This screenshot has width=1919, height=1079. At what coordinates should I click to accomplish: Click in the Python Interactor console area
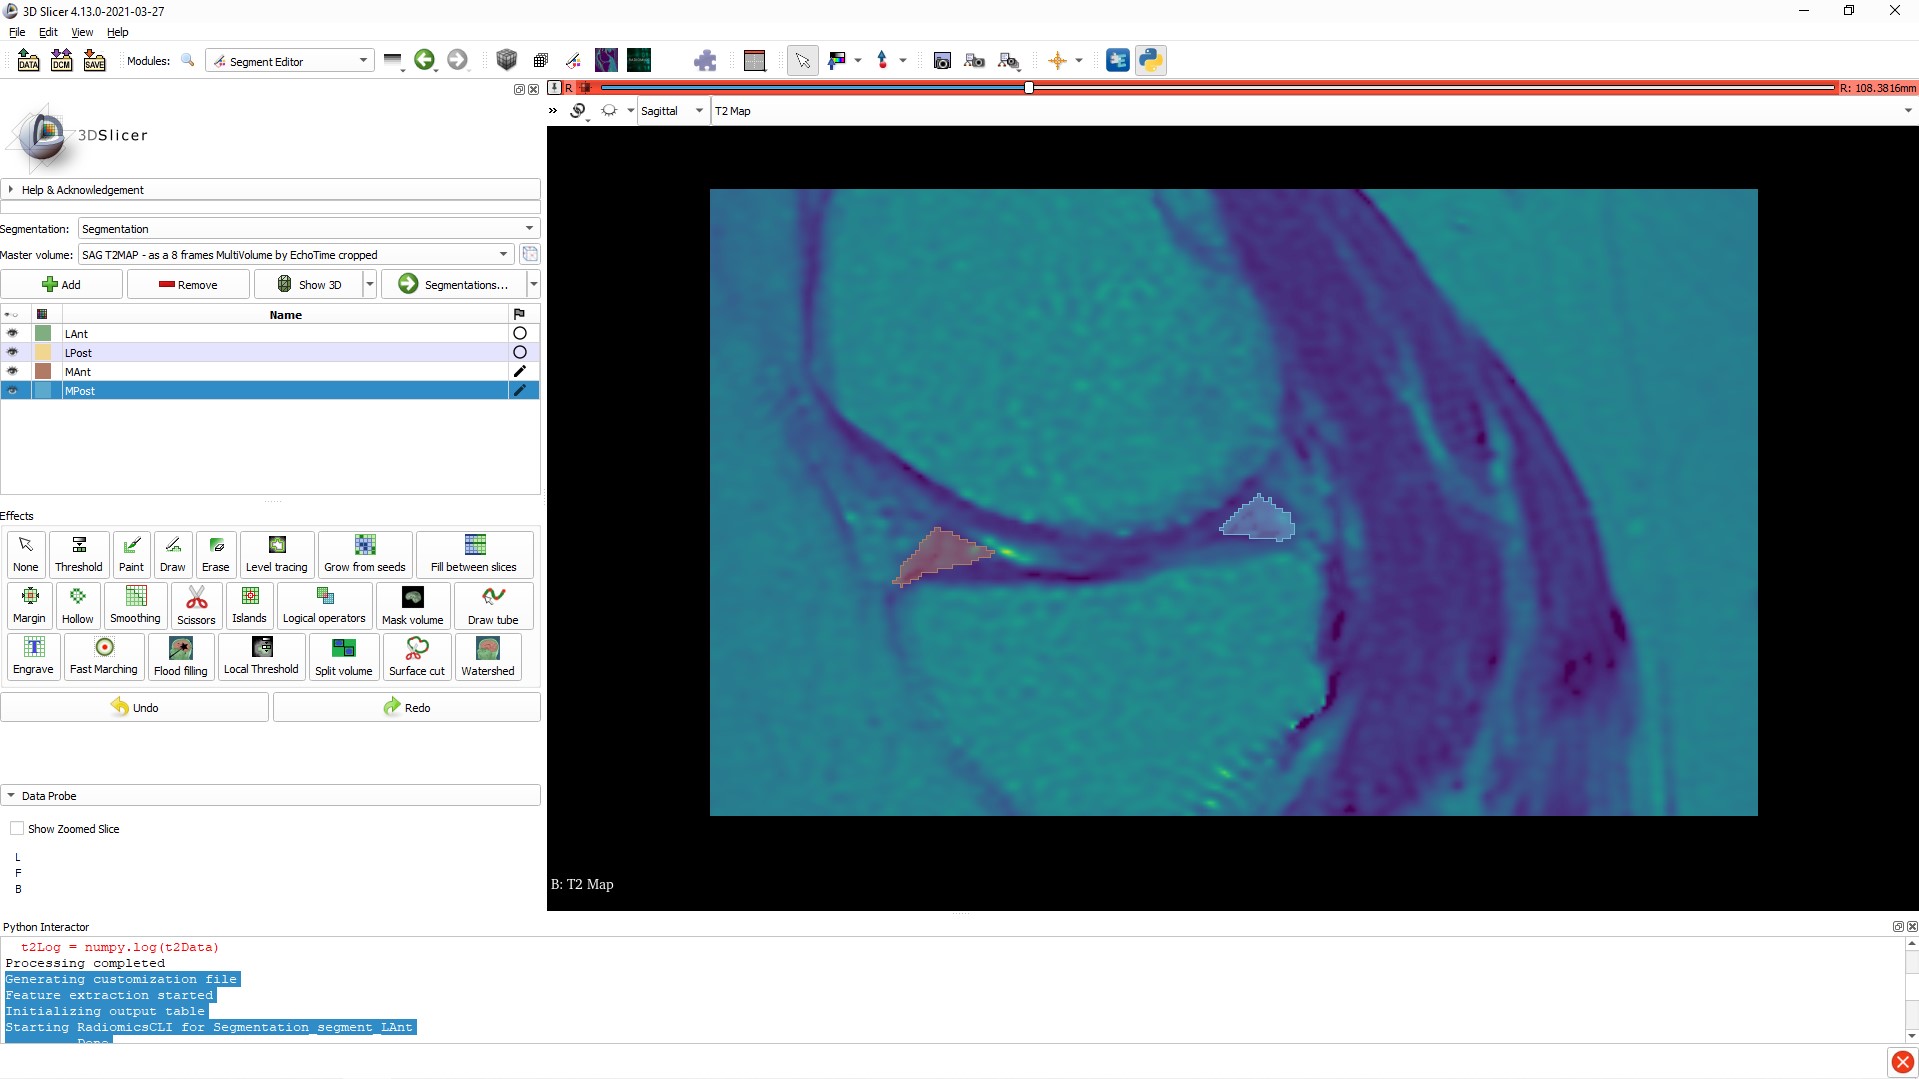(600, 990)
